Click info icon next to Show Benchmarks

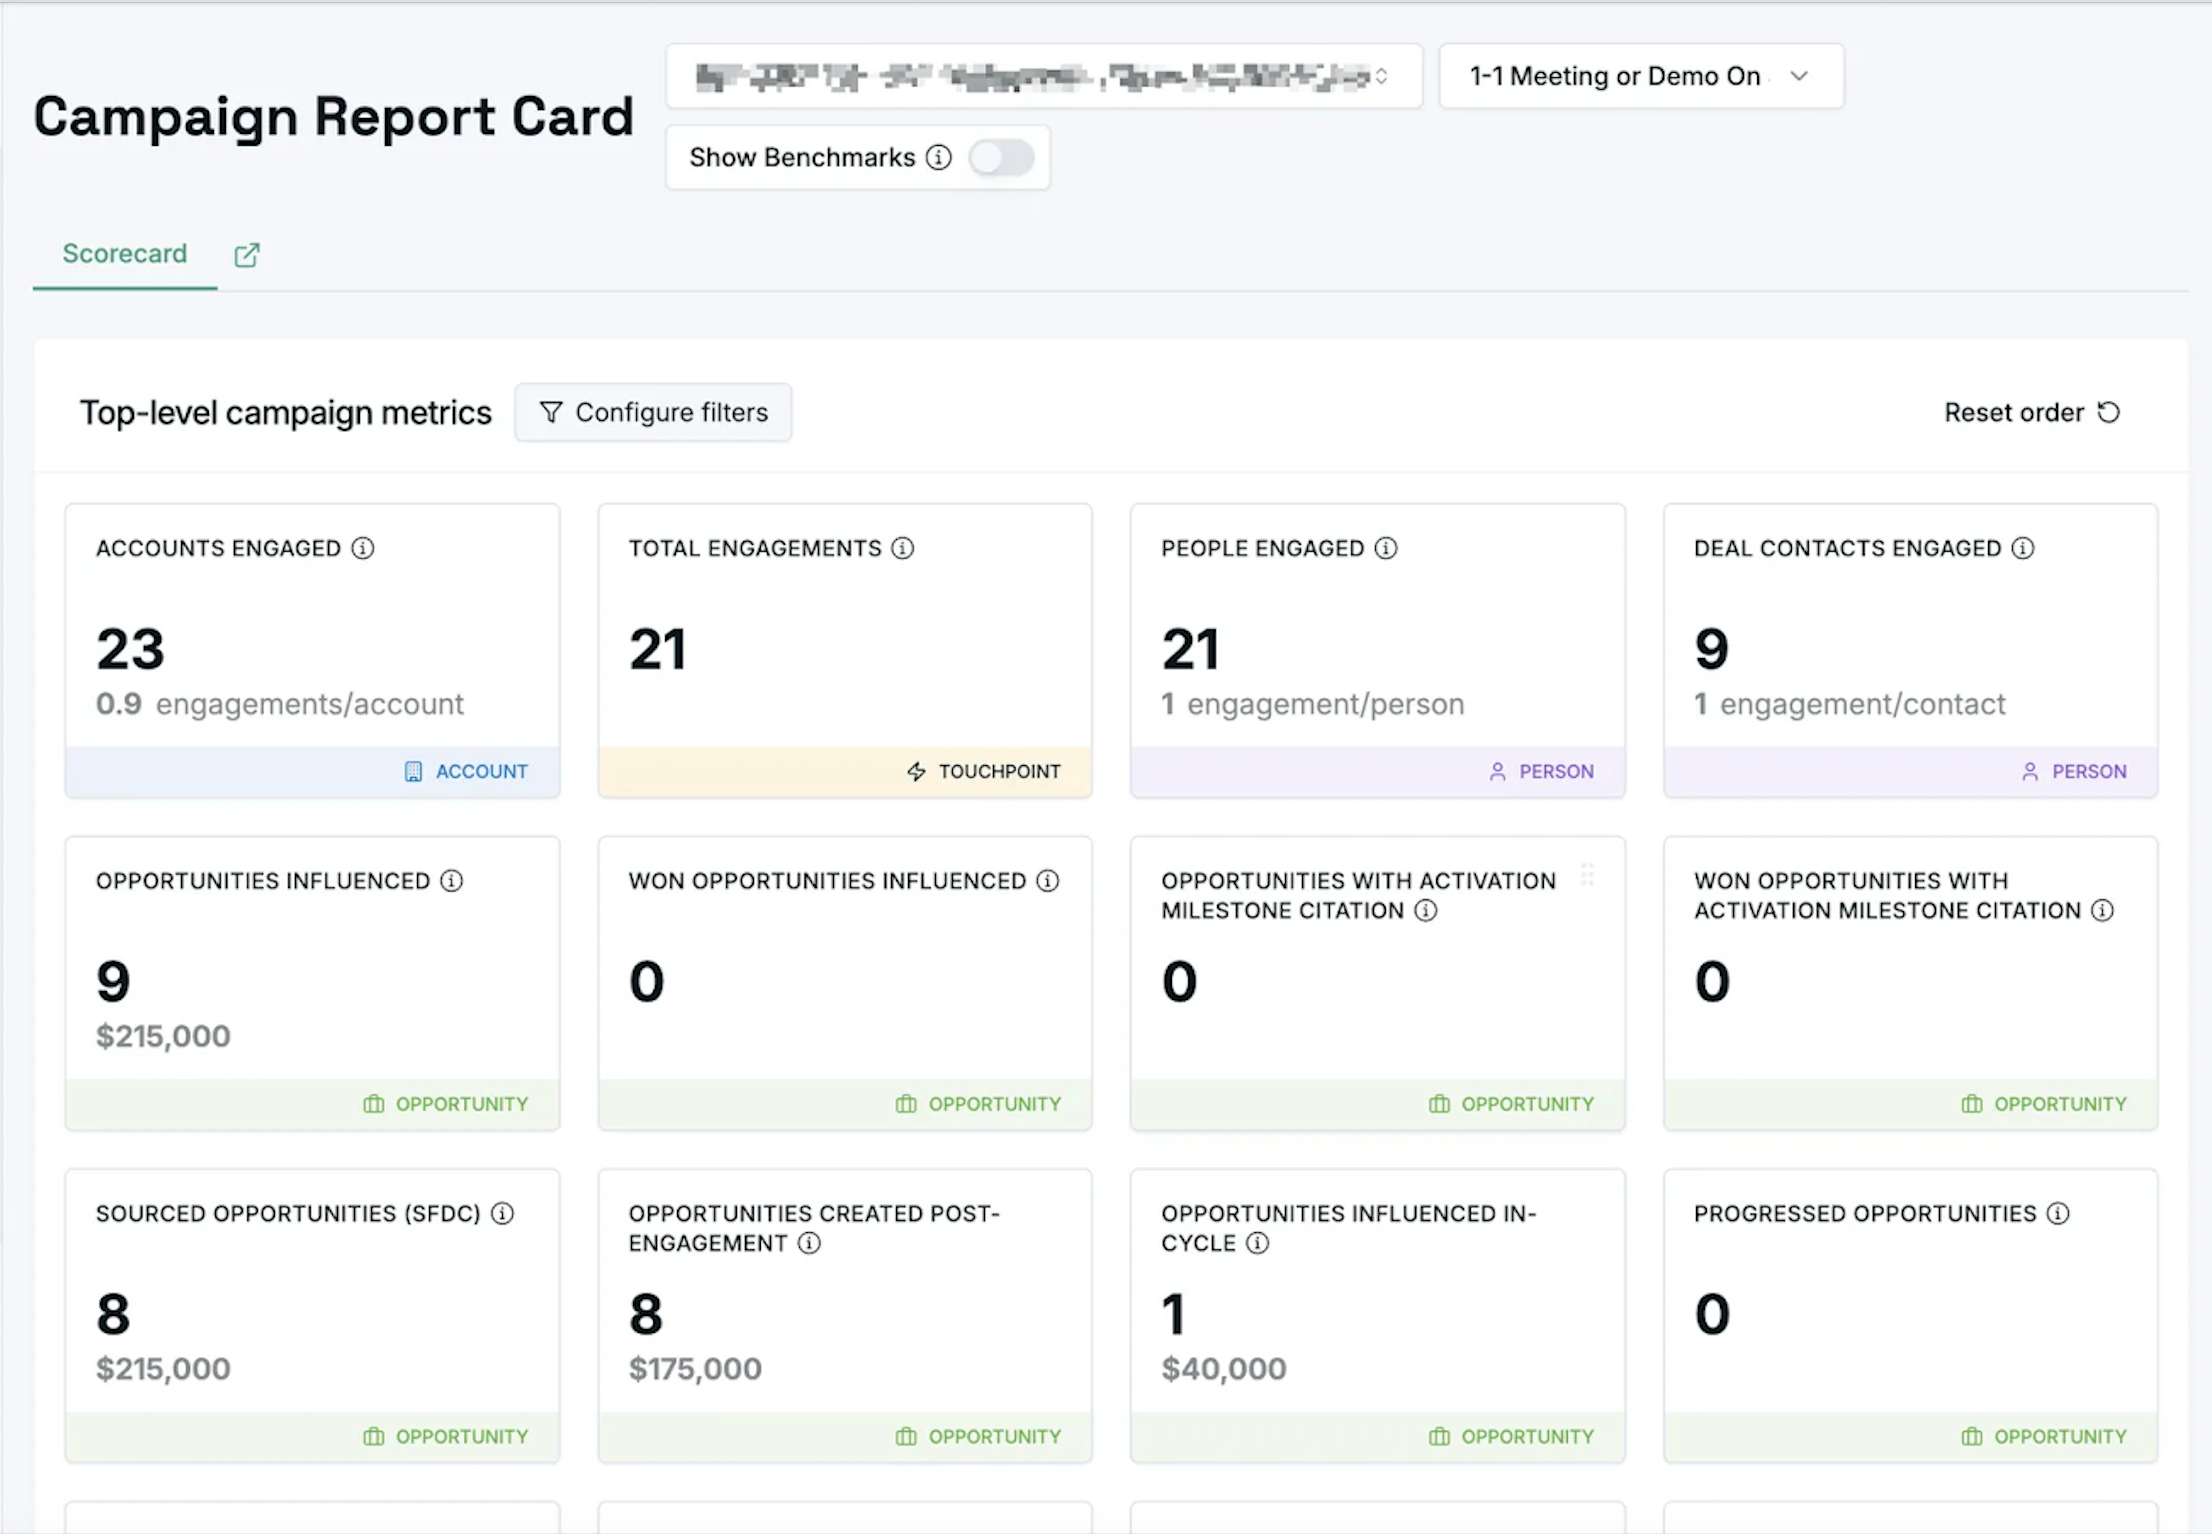tap(938, 158)
